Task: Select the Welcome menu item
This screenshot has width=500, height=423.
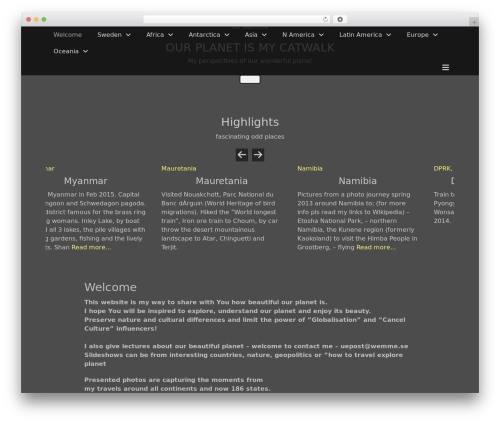Action: coord(68,35)
